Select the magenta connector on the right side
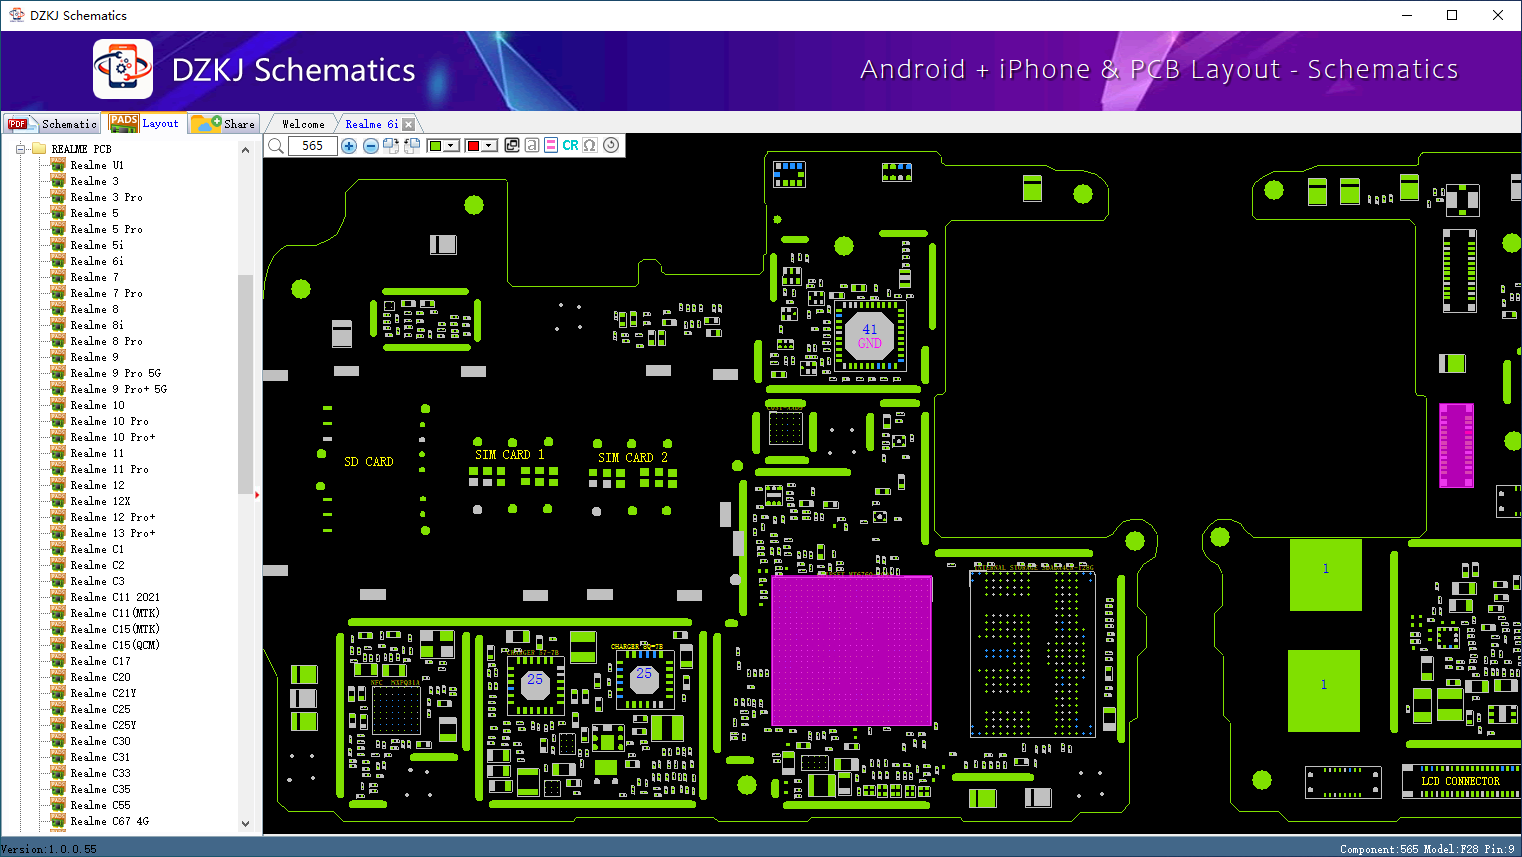This screenshot has width=1522, height=857. (1456, 445)
